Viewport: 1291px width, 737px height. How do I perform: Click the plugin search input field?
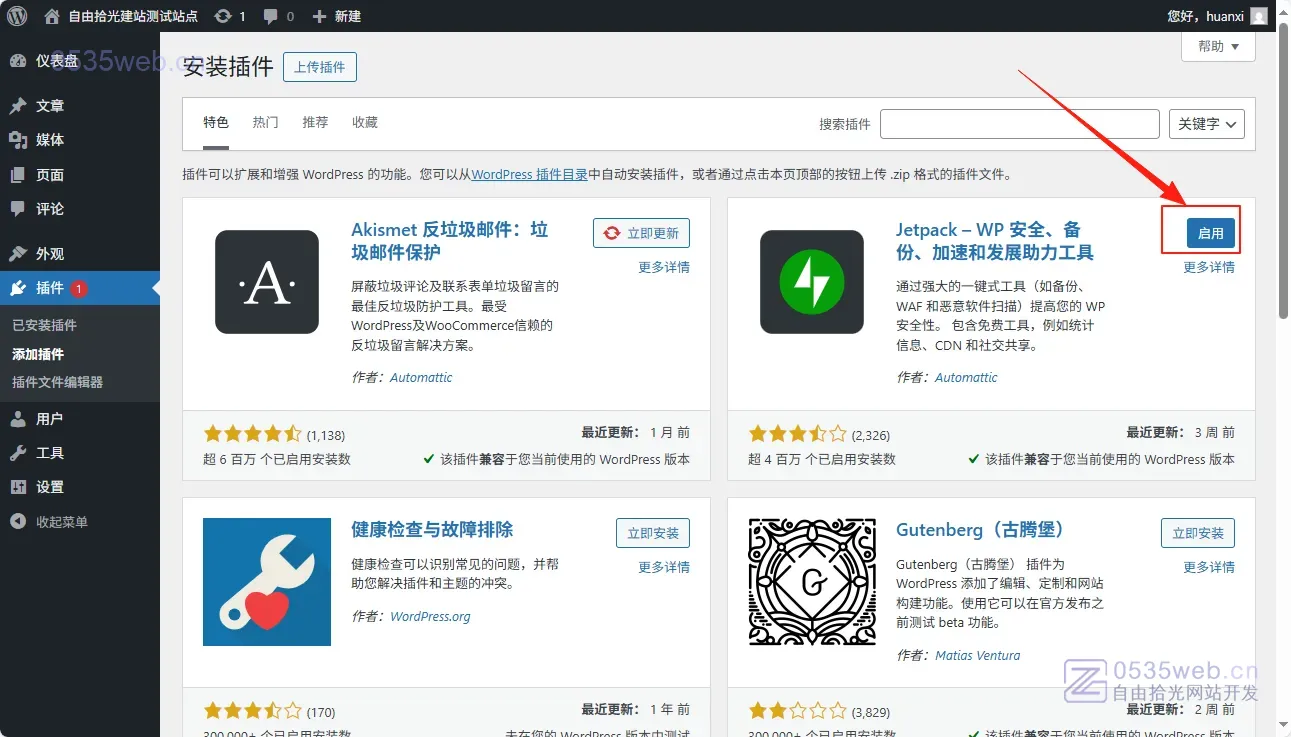[1019, 124]
